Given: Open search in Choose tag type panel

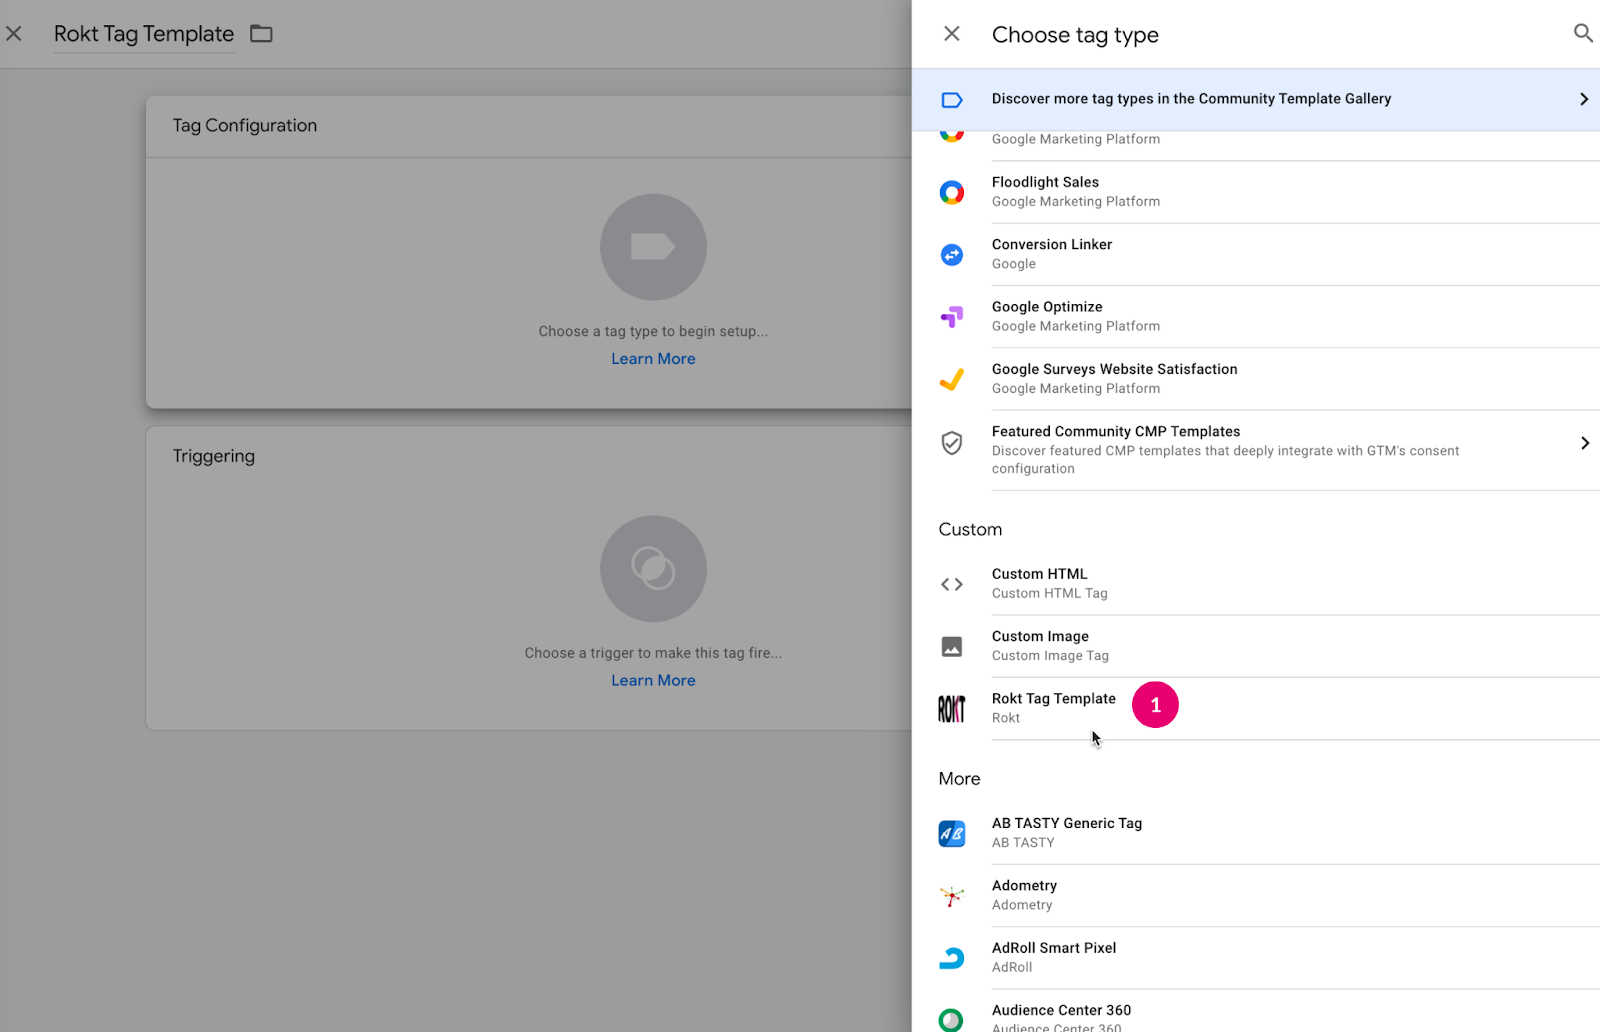Looking at the screenshot, I should click(1582, 34).
